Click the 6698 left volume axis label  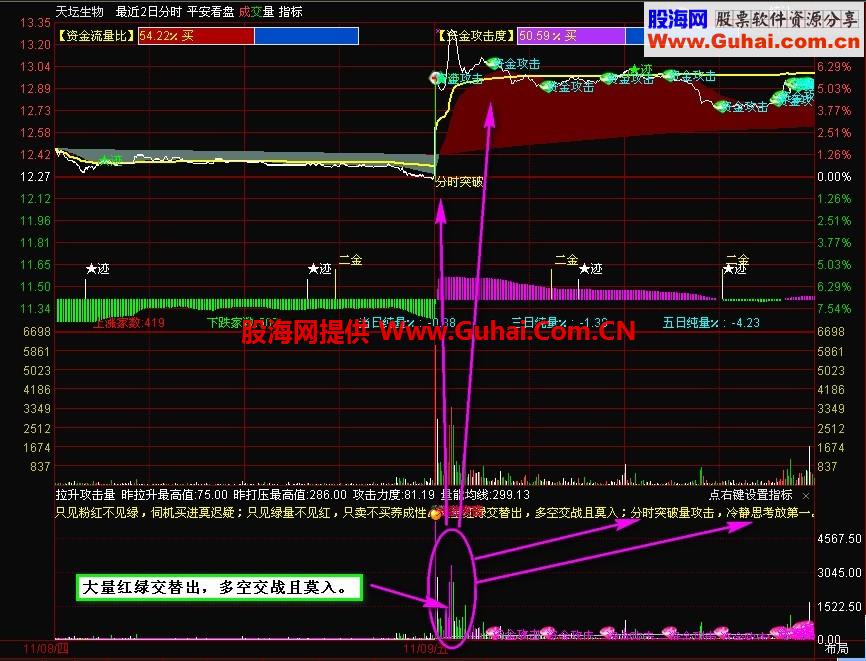[37, 332]
